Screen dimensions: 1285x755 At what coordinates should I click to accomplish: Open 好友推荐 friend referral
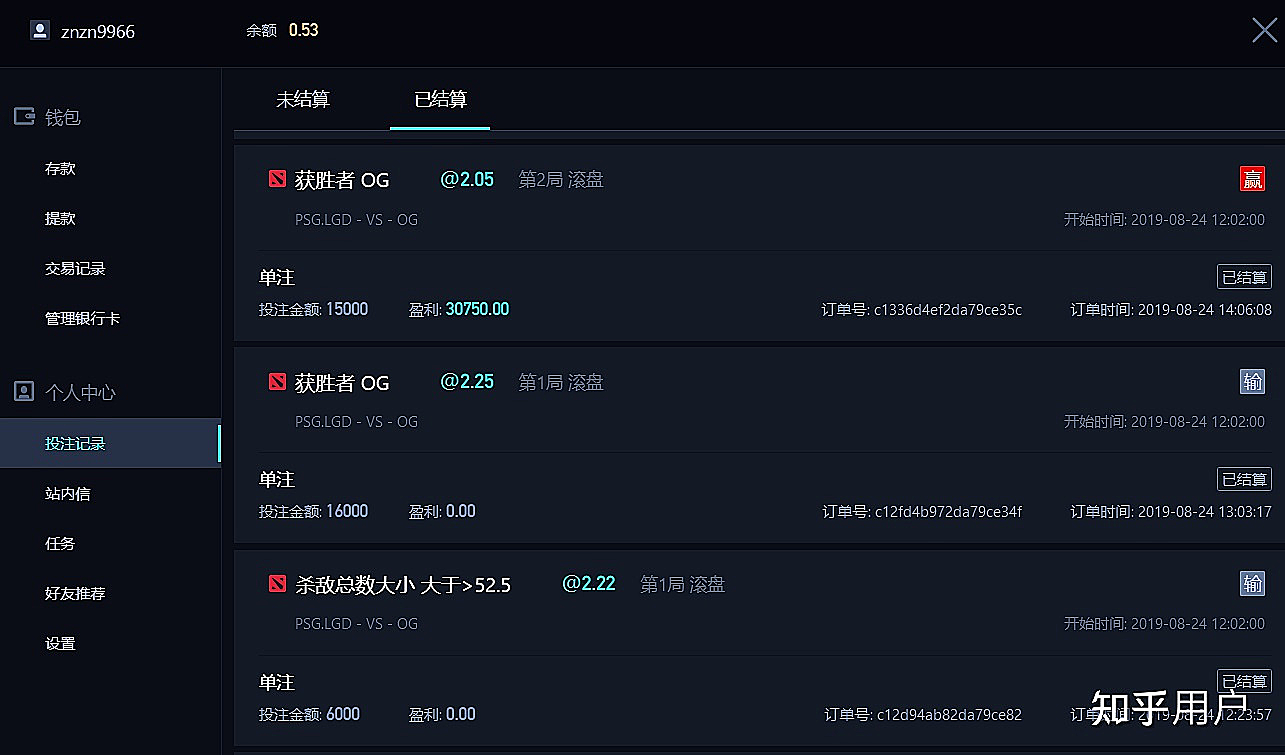(x=75, y=594)
